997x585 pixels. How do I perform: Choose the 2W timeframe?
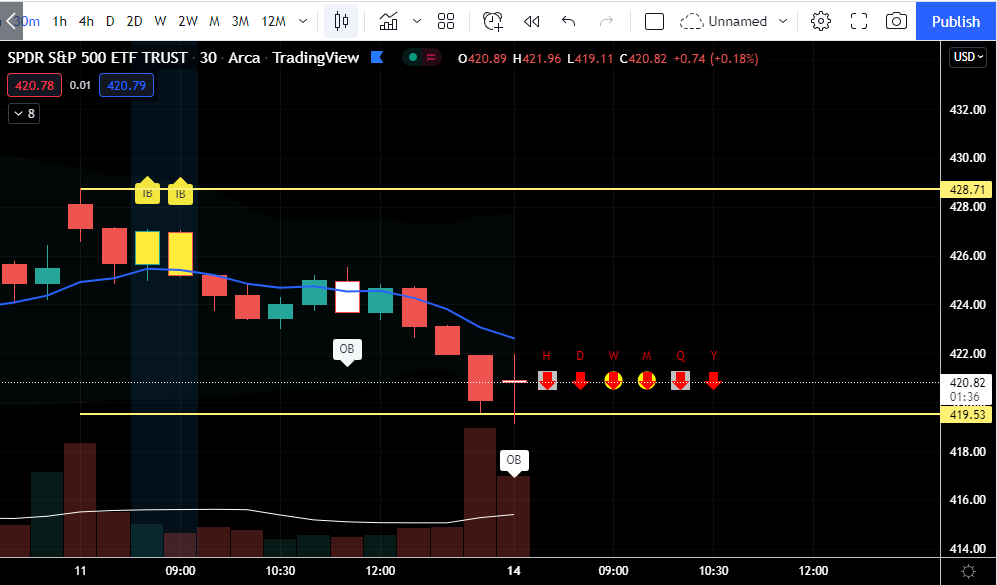click(x=188, y=21)
